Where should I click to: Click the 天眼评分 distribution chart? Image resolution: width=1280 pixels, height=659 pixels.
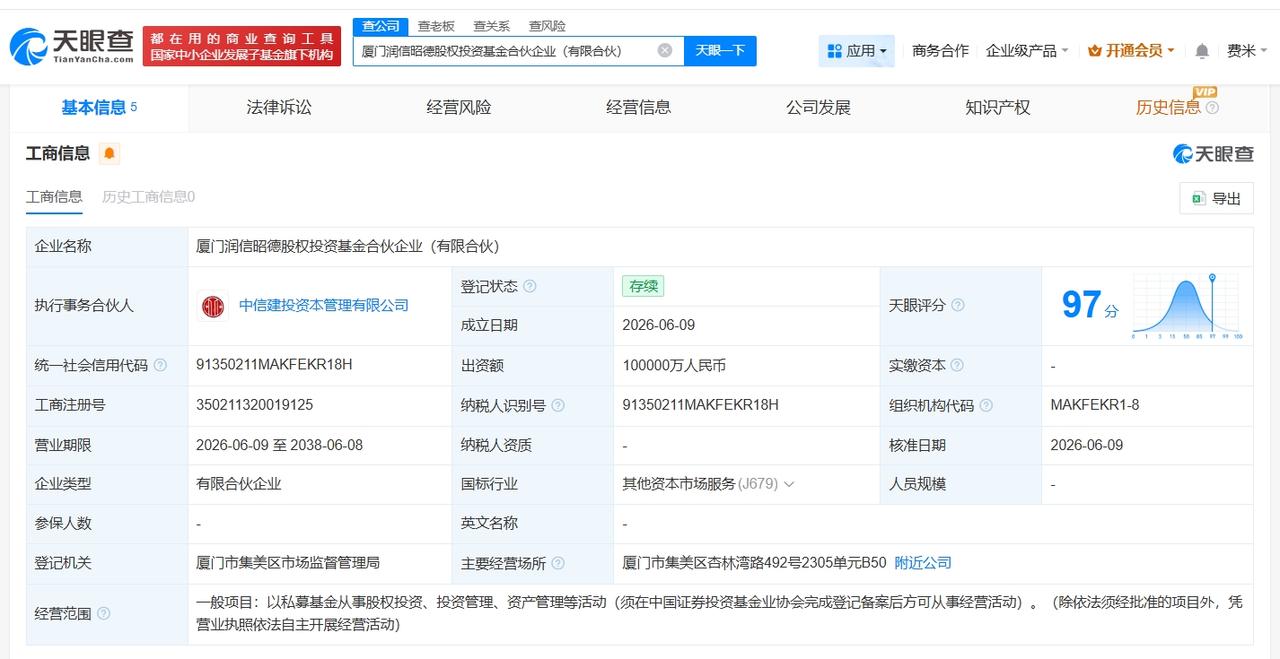[x=1187, y=306]
